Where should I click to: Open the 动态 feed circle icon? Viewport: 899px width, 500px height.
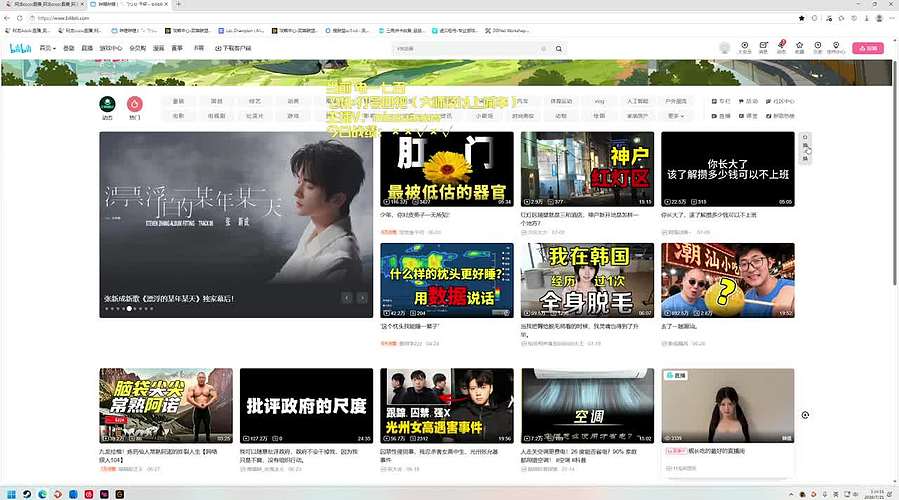coord(107,104)
